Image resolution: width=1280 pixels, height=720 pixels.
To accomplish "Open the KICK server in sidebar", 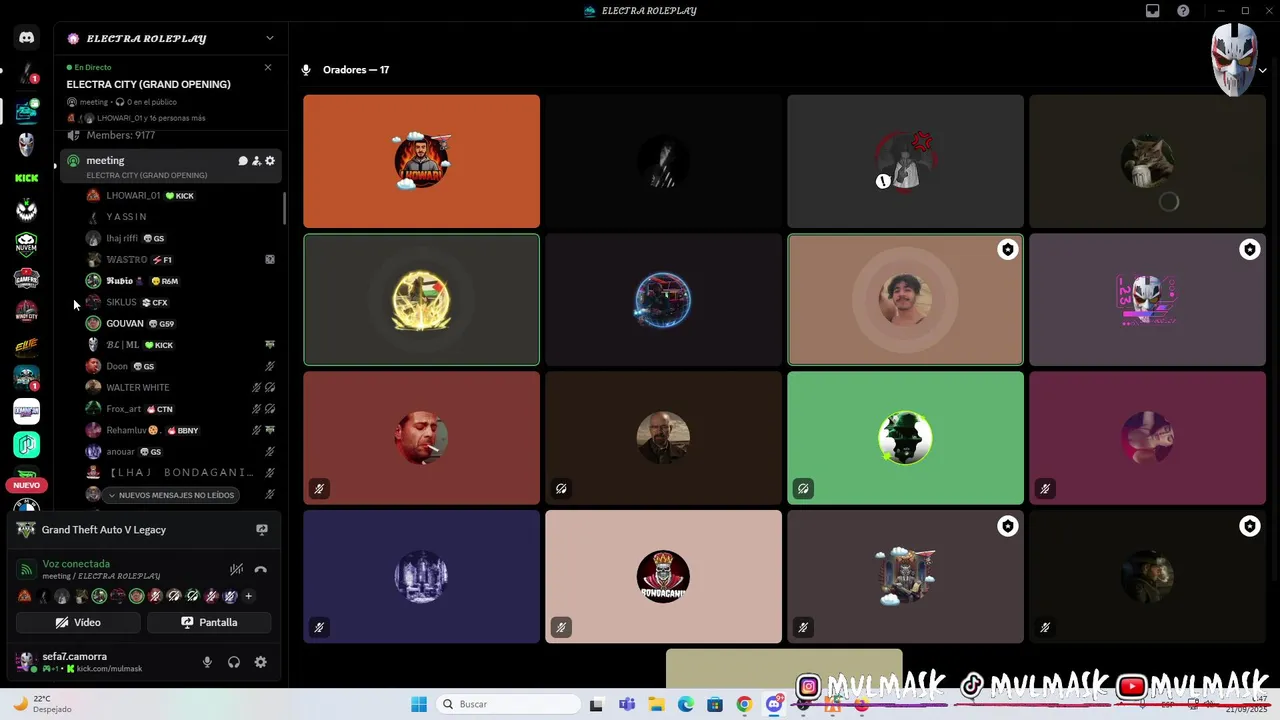I will 27,178.
